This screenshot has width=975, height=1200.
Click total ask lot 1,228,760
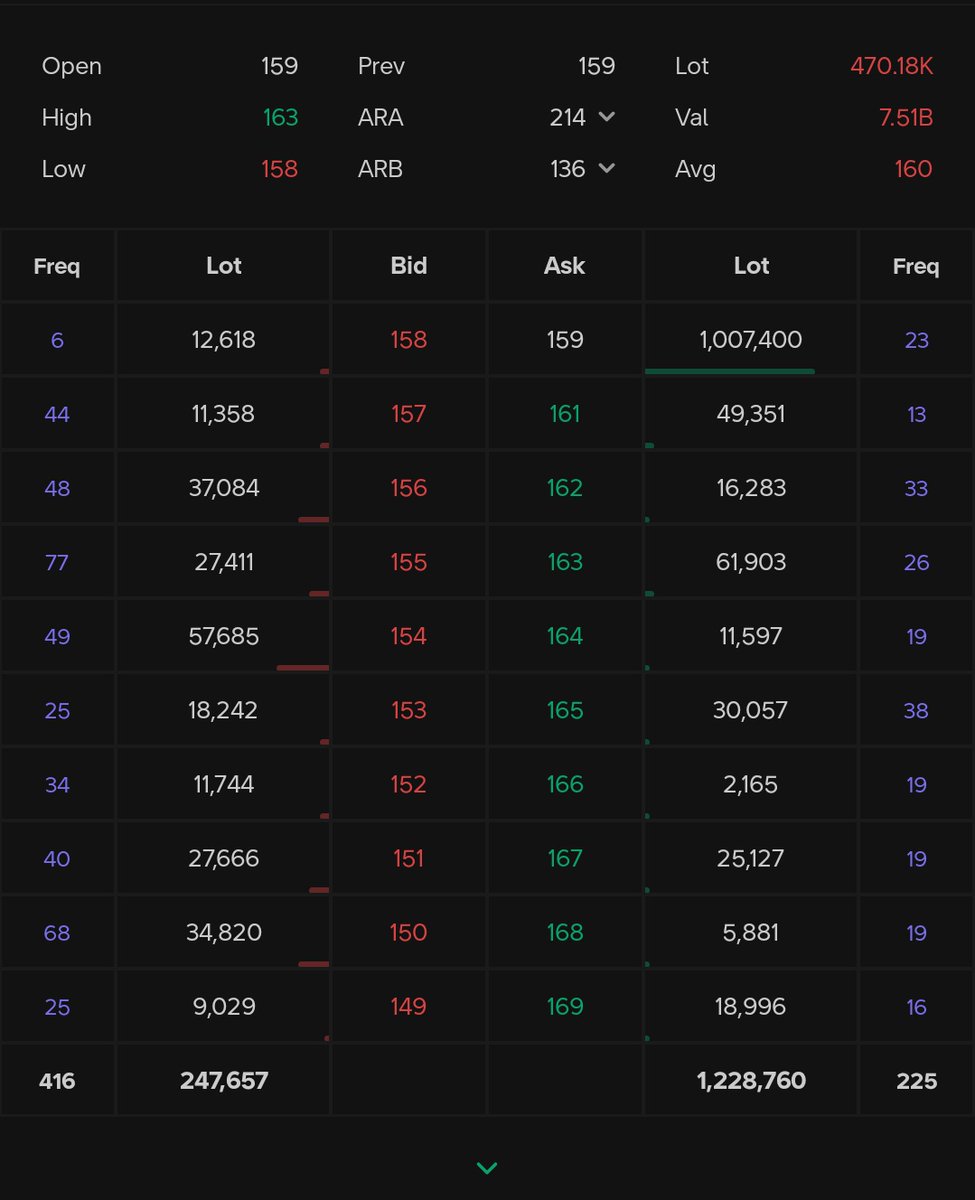751,1080
